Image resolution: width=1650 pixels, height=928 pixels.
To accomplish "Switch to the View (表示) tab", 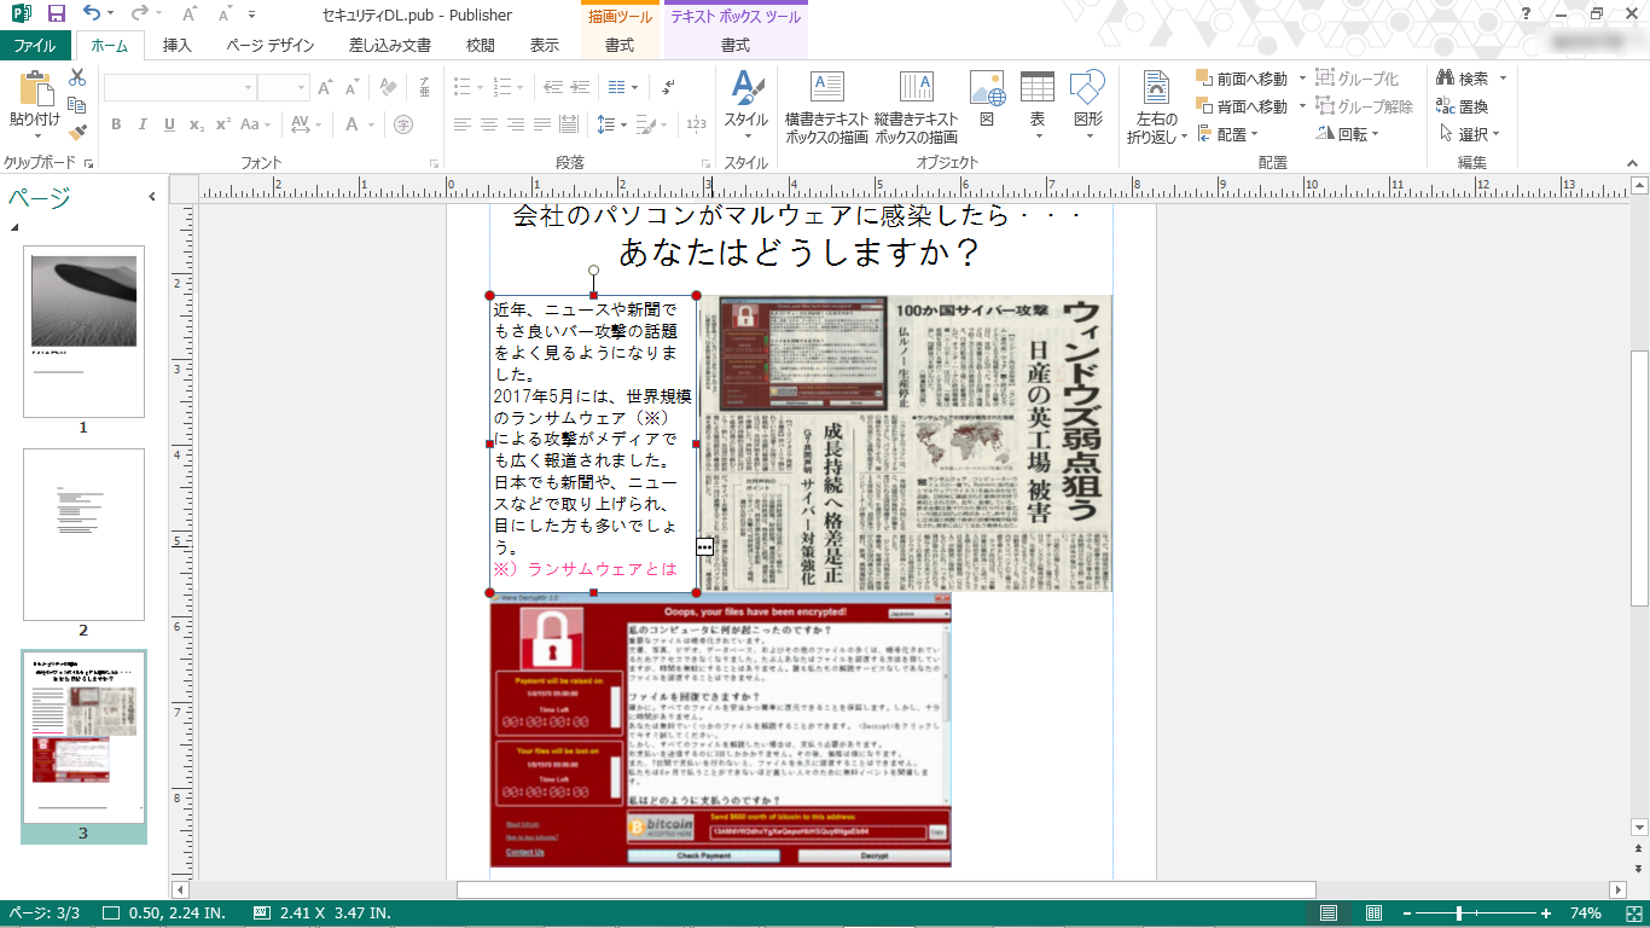I will [x=544, y=45].
